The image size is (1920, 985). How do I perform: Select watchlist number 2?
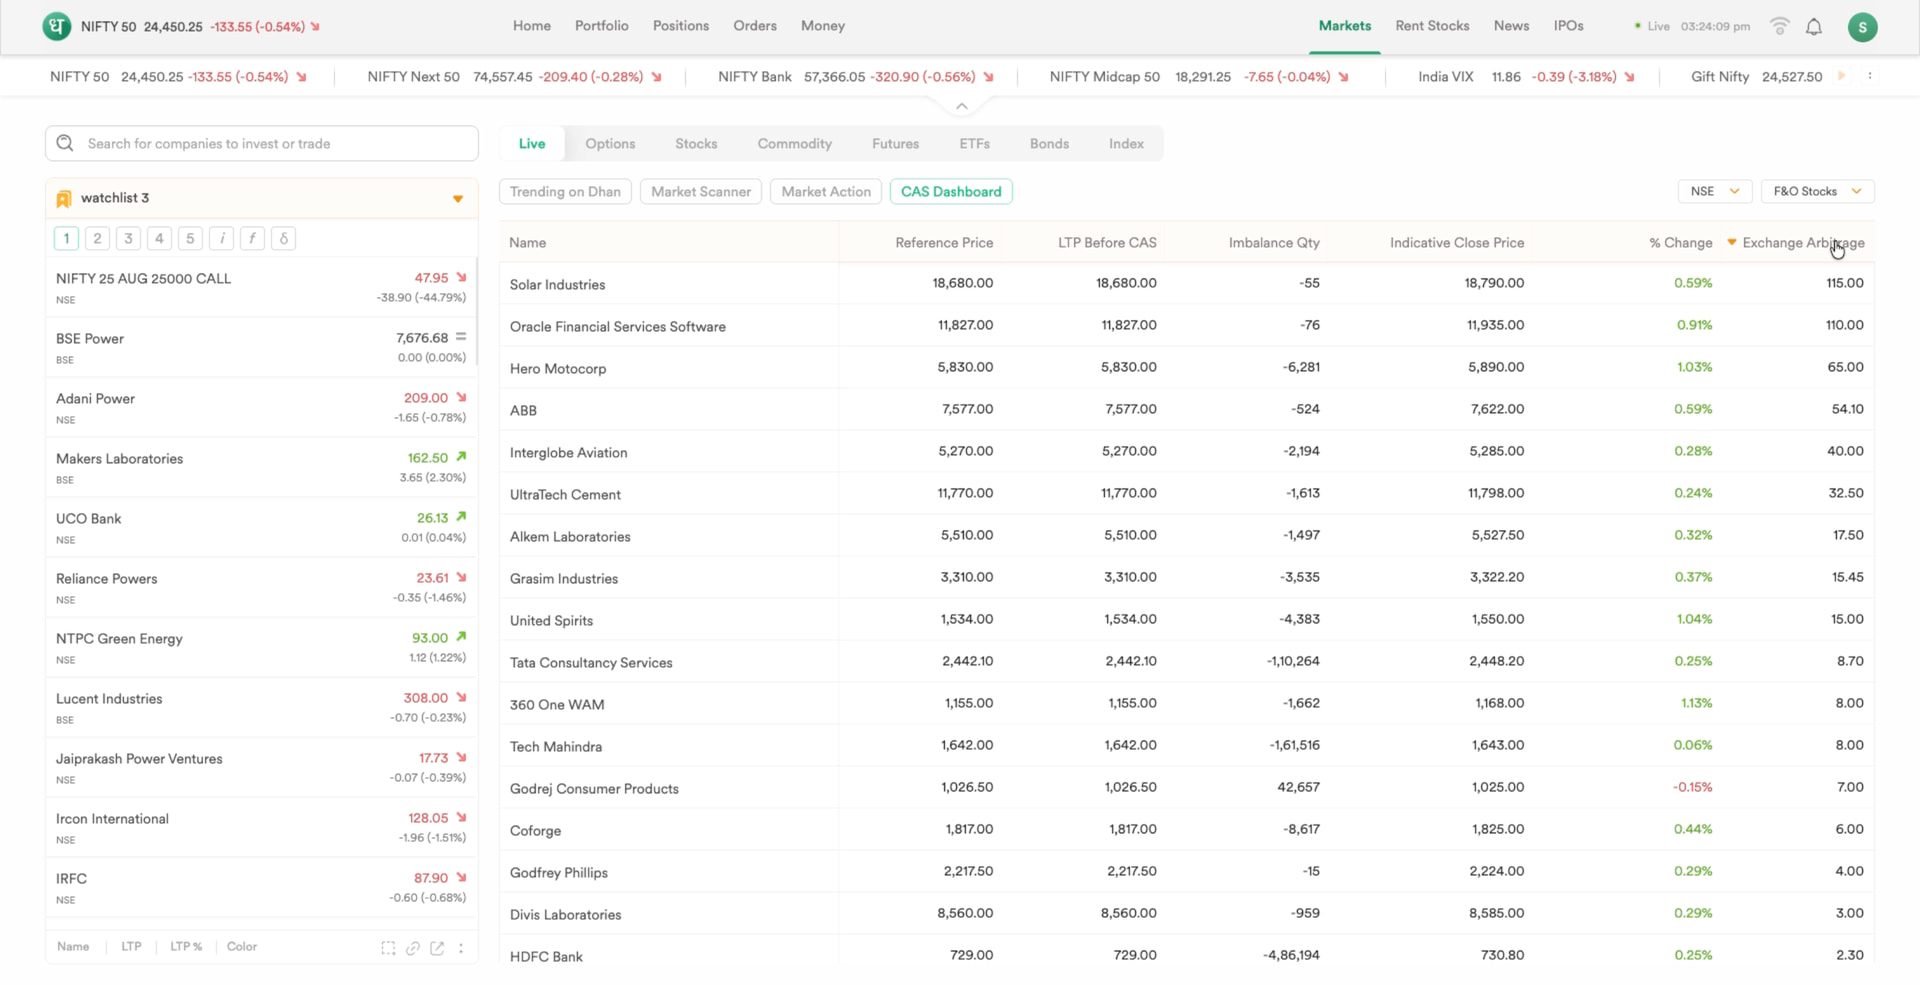[x=97, y=238]
